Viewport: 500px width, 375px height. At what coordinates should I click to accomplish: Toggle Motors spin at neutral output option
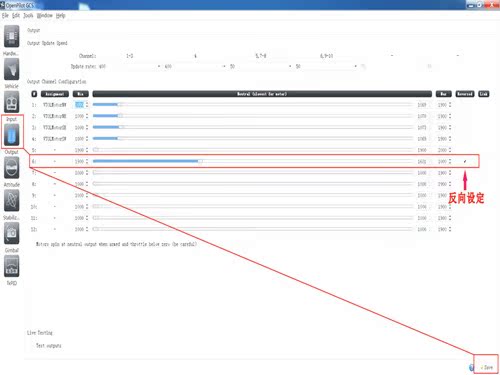point(116,244)
